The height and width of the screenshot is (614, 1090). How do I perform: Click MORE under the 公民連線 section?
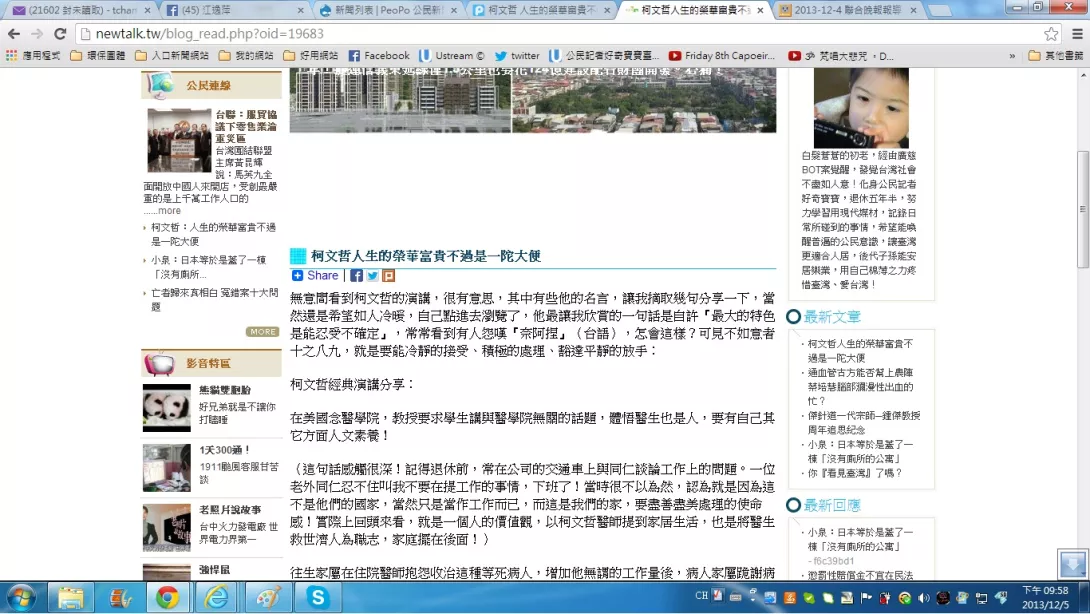coord(263,332)
